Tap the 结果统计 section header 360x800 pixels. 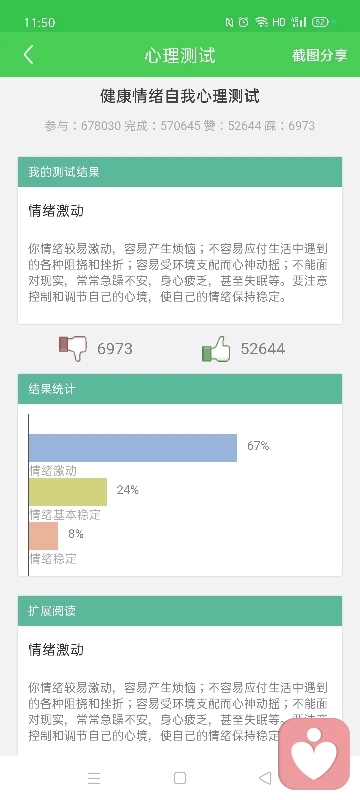pos(180,389)
